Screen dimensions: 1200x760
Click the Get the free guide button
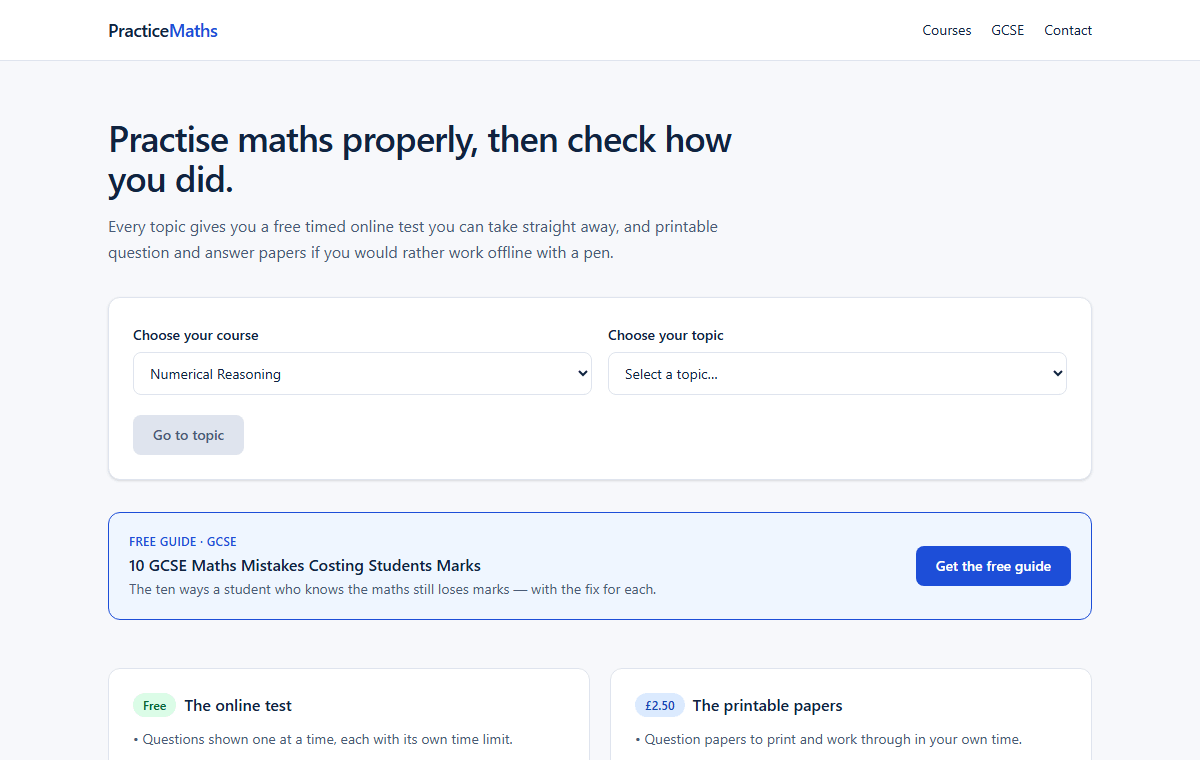pos(993,566)
